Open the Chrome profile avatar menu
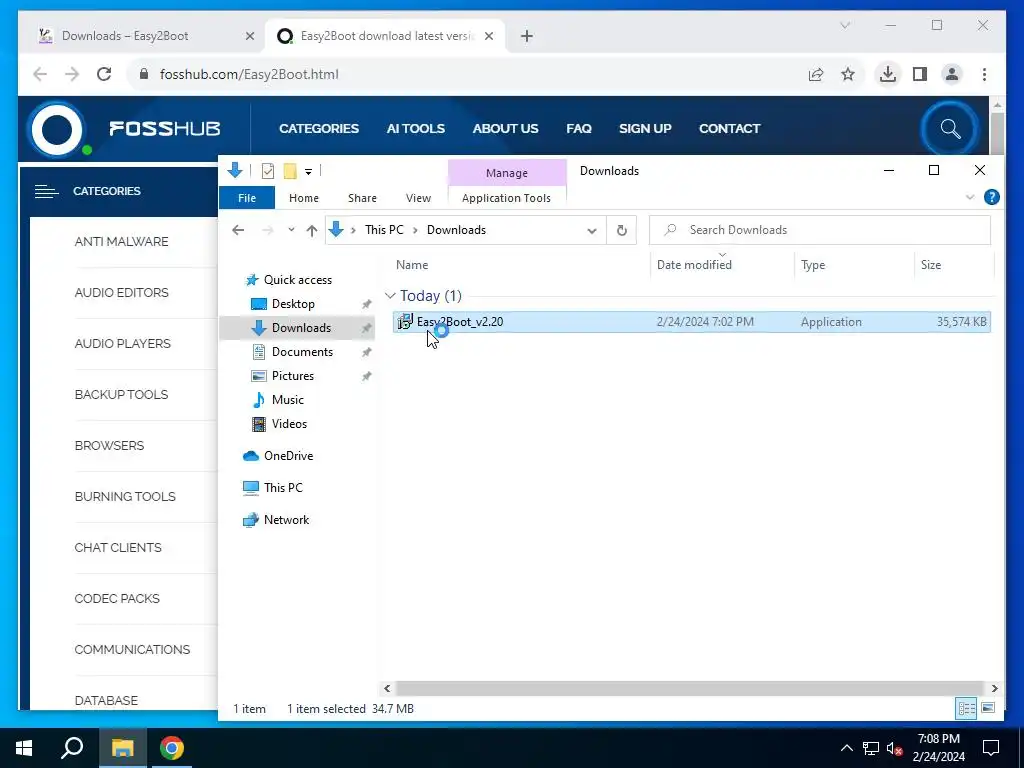 (952, 74)
